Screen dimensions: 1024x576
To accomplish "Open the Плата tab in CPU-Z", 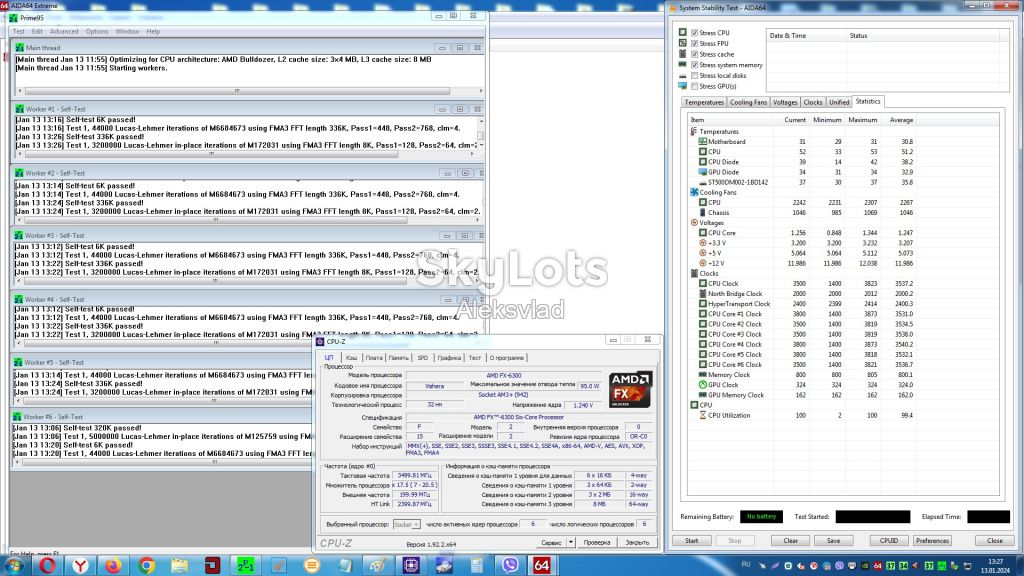I will point(374,358).
